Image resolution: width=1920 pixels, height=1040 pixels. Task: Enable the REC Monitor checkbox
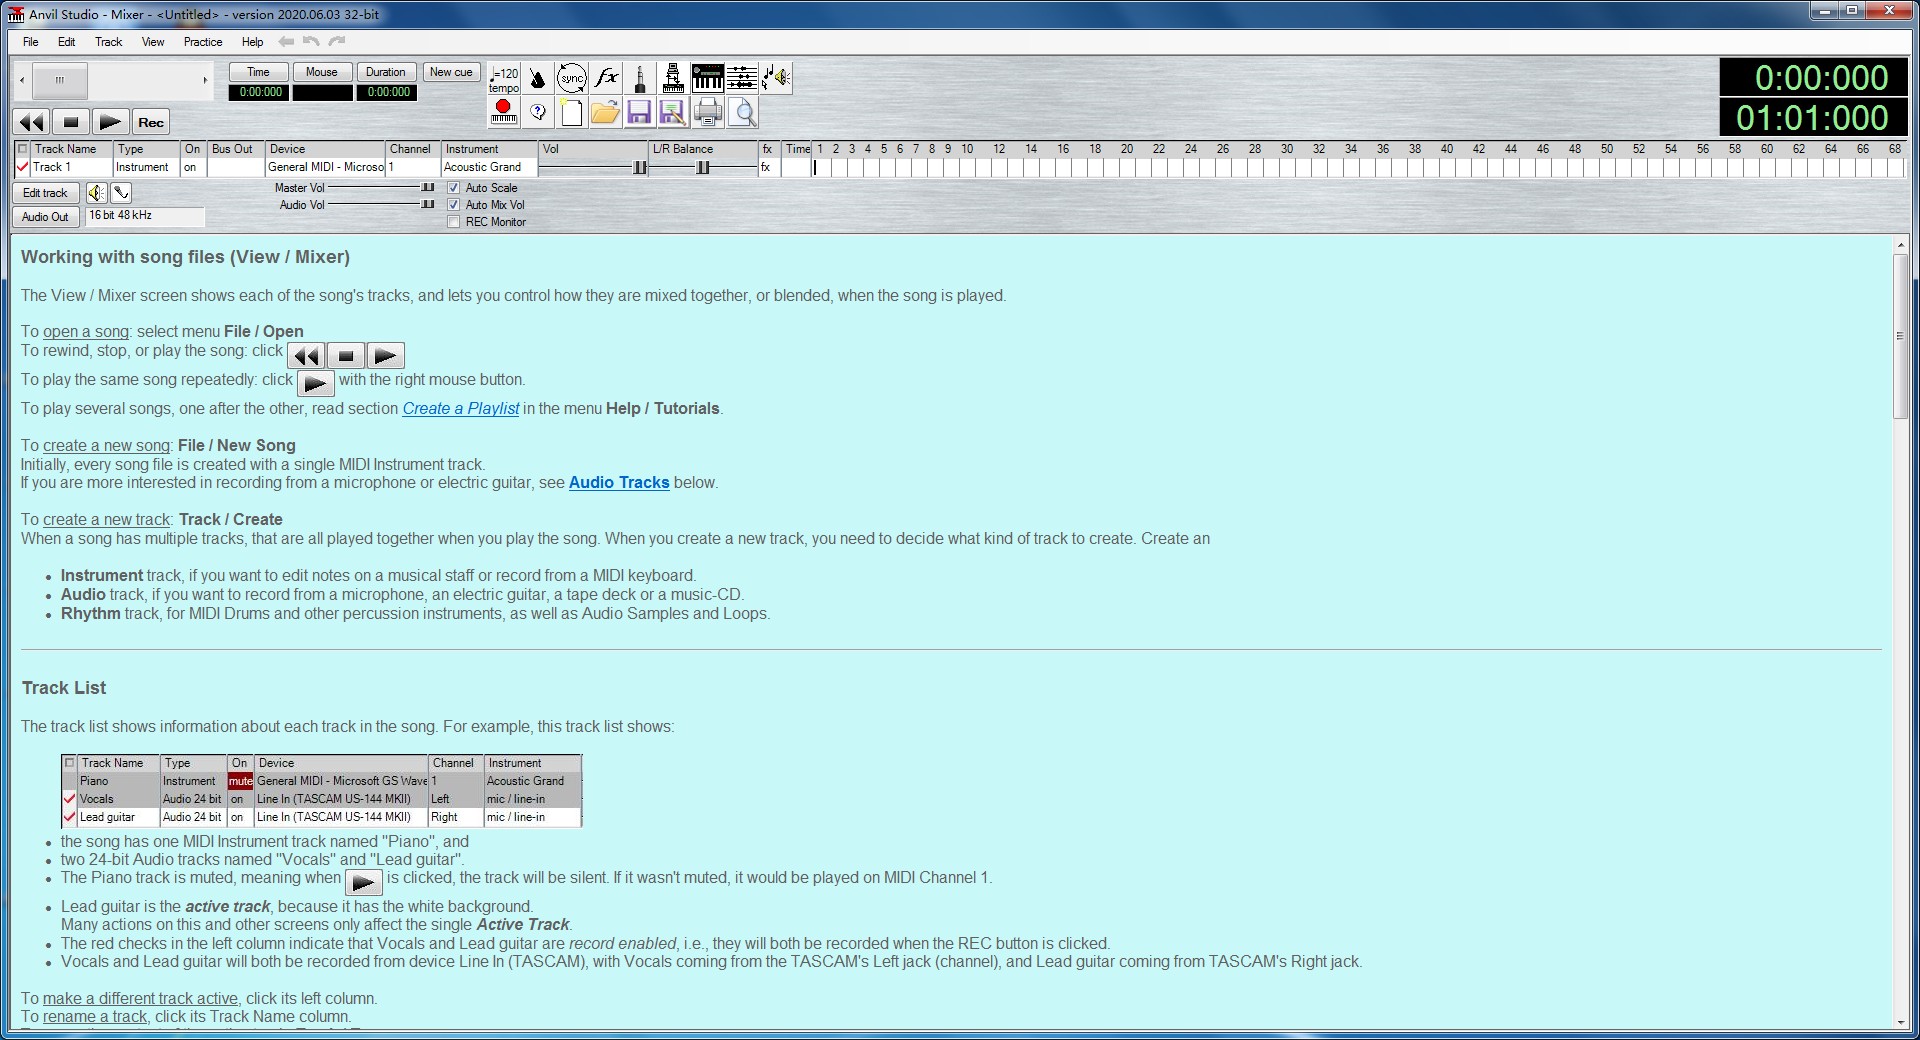[454, 222]
